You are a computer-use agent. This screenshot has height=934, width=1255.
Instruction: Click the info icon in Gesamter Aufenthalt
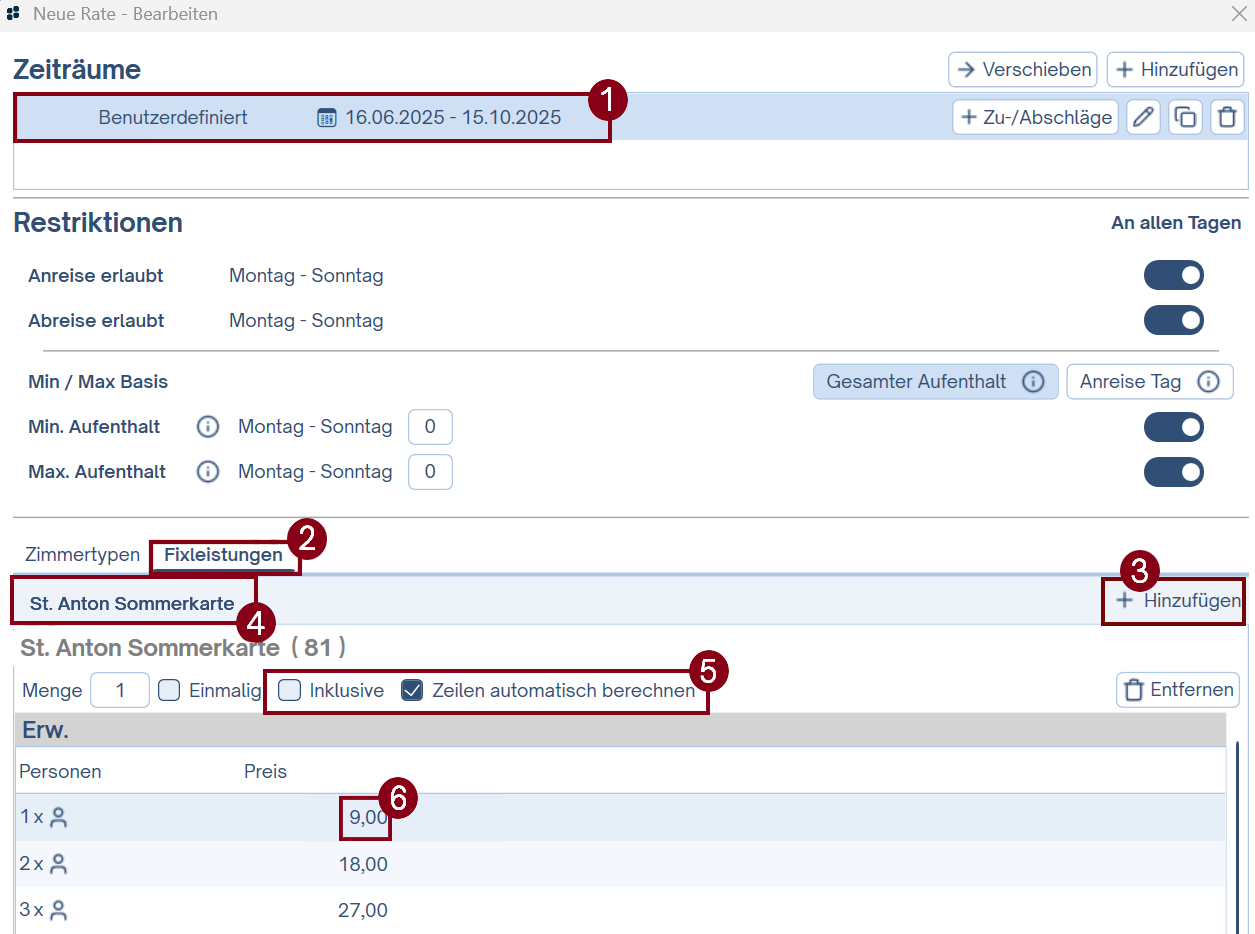pyautogui.click(x=1033, y=382)
